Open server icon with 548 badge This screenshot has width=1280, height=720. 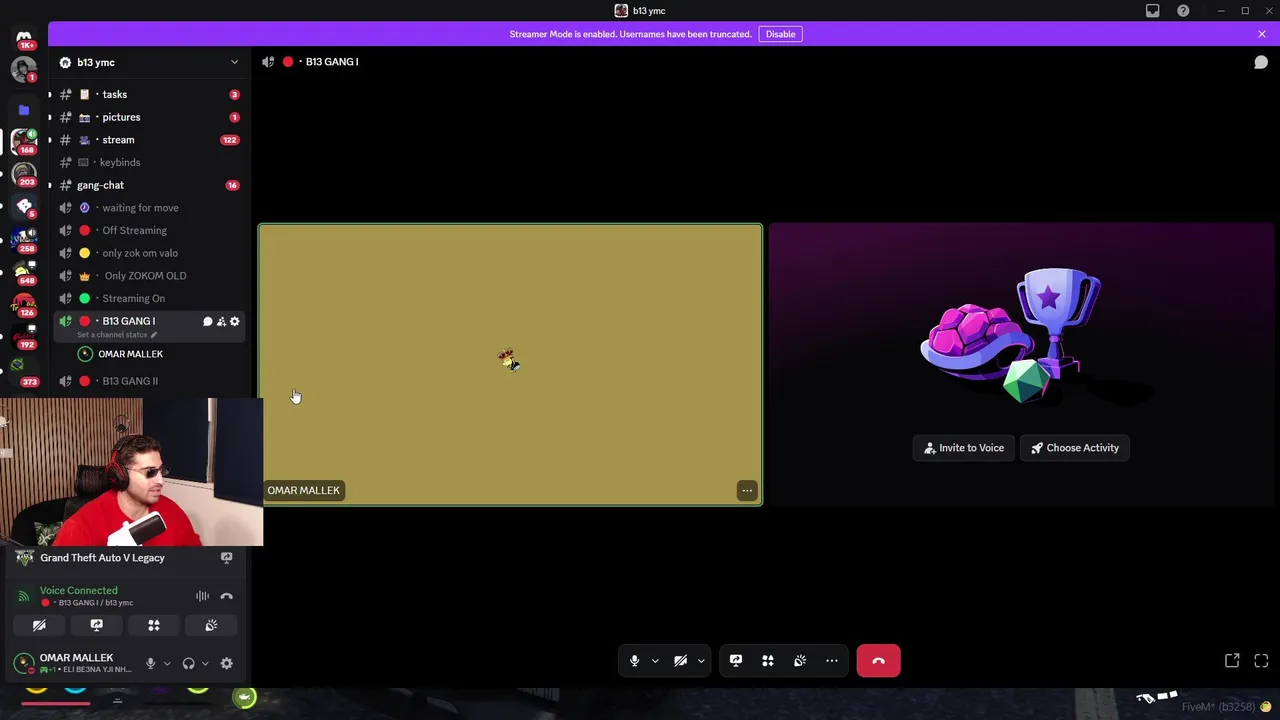(24, 271)
